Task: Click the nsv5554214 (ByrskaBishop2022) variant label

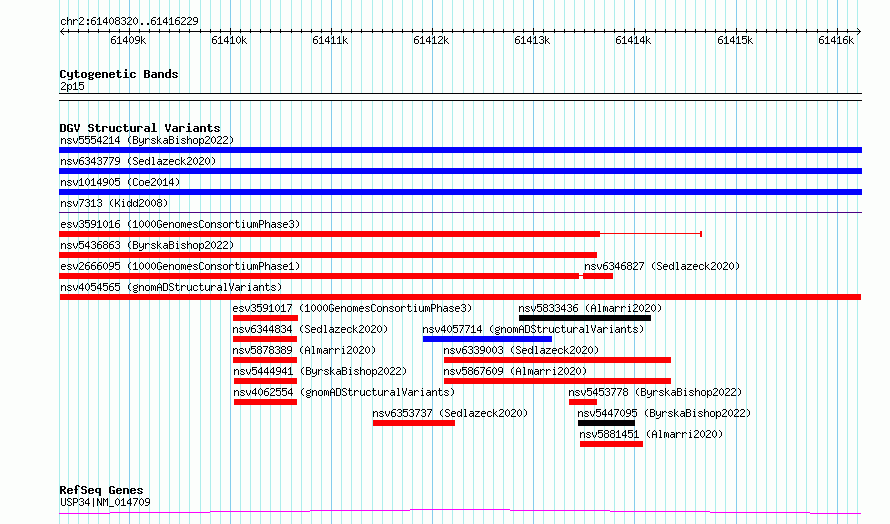Action: [x=147, y=140]
